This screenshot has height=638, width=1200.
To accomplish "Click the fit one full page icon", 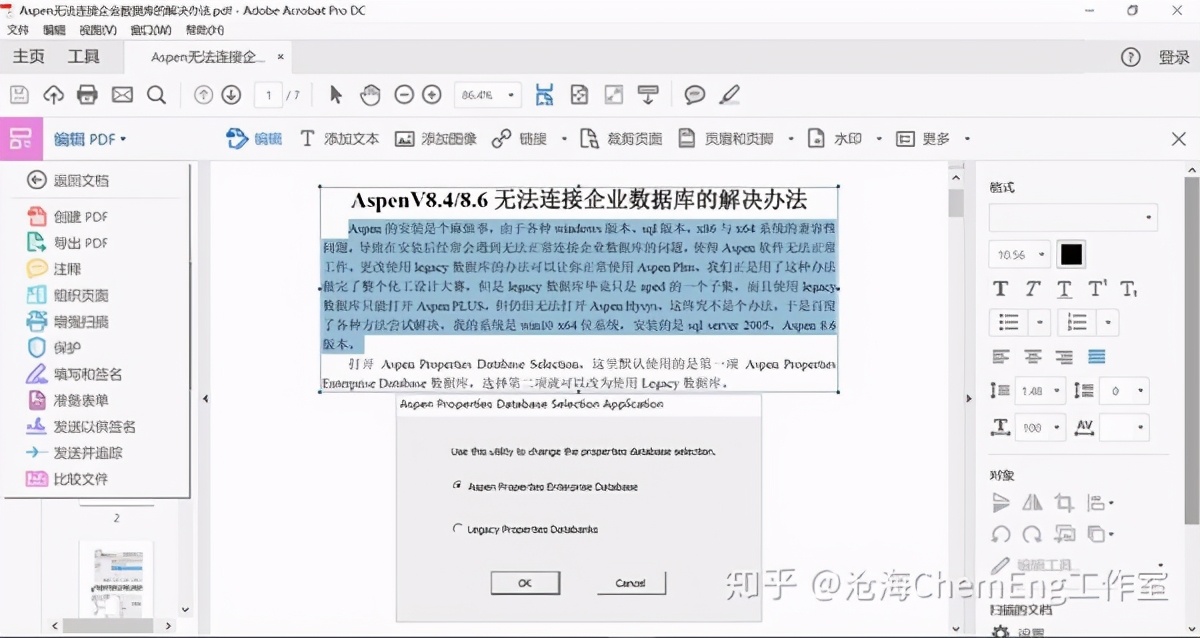I will pyautogui.click(x=579, y=95).
